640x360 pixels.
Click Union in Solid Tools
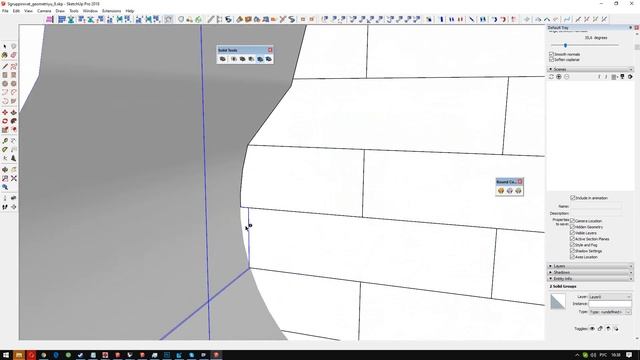pos(242,59)
